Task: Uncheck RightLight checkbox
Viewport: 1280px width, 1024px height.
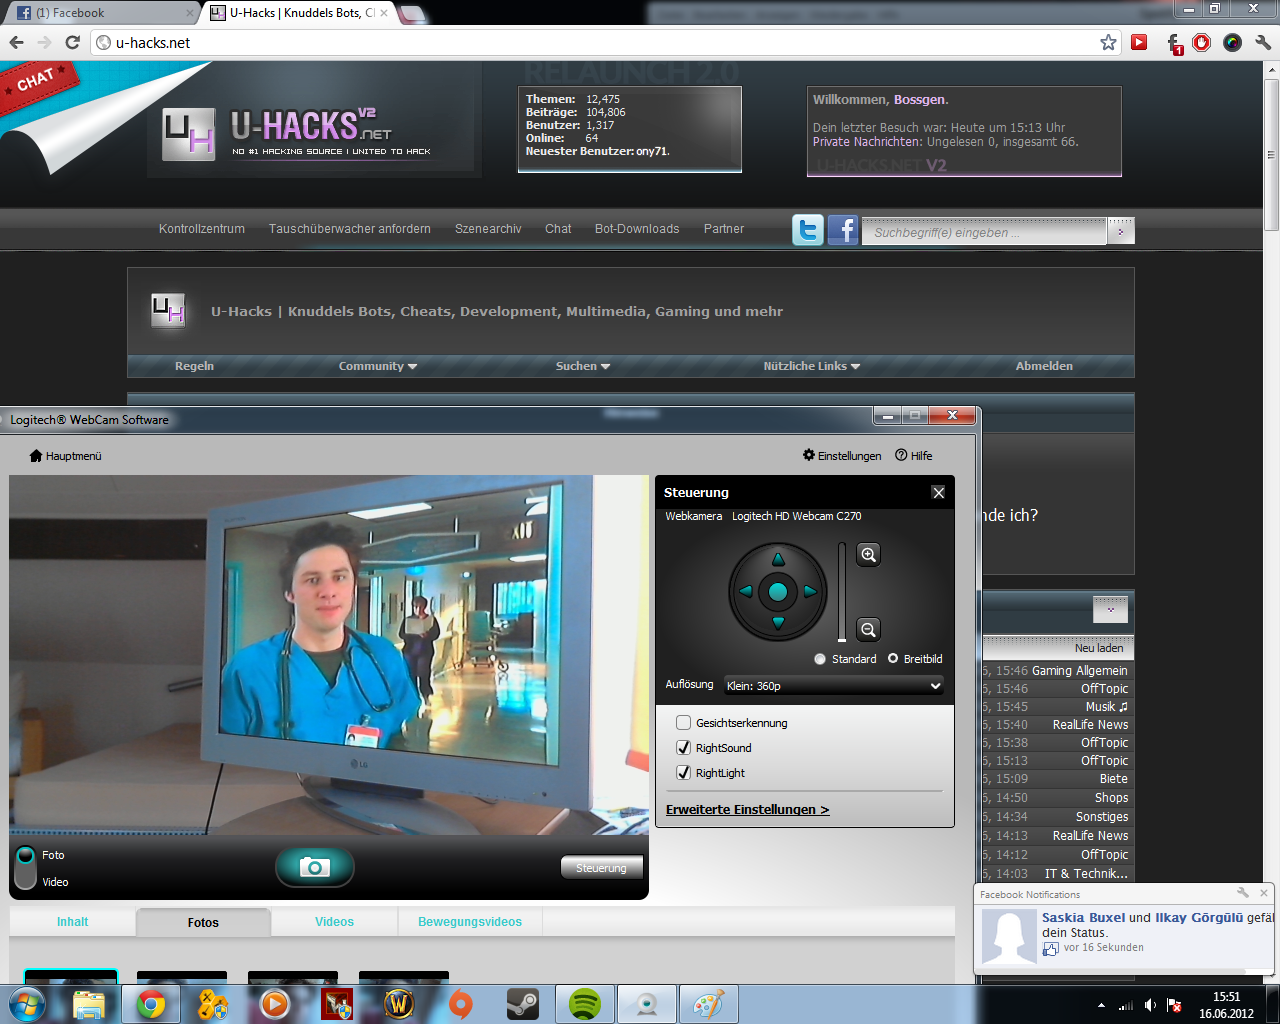Action: click(684, 772)
